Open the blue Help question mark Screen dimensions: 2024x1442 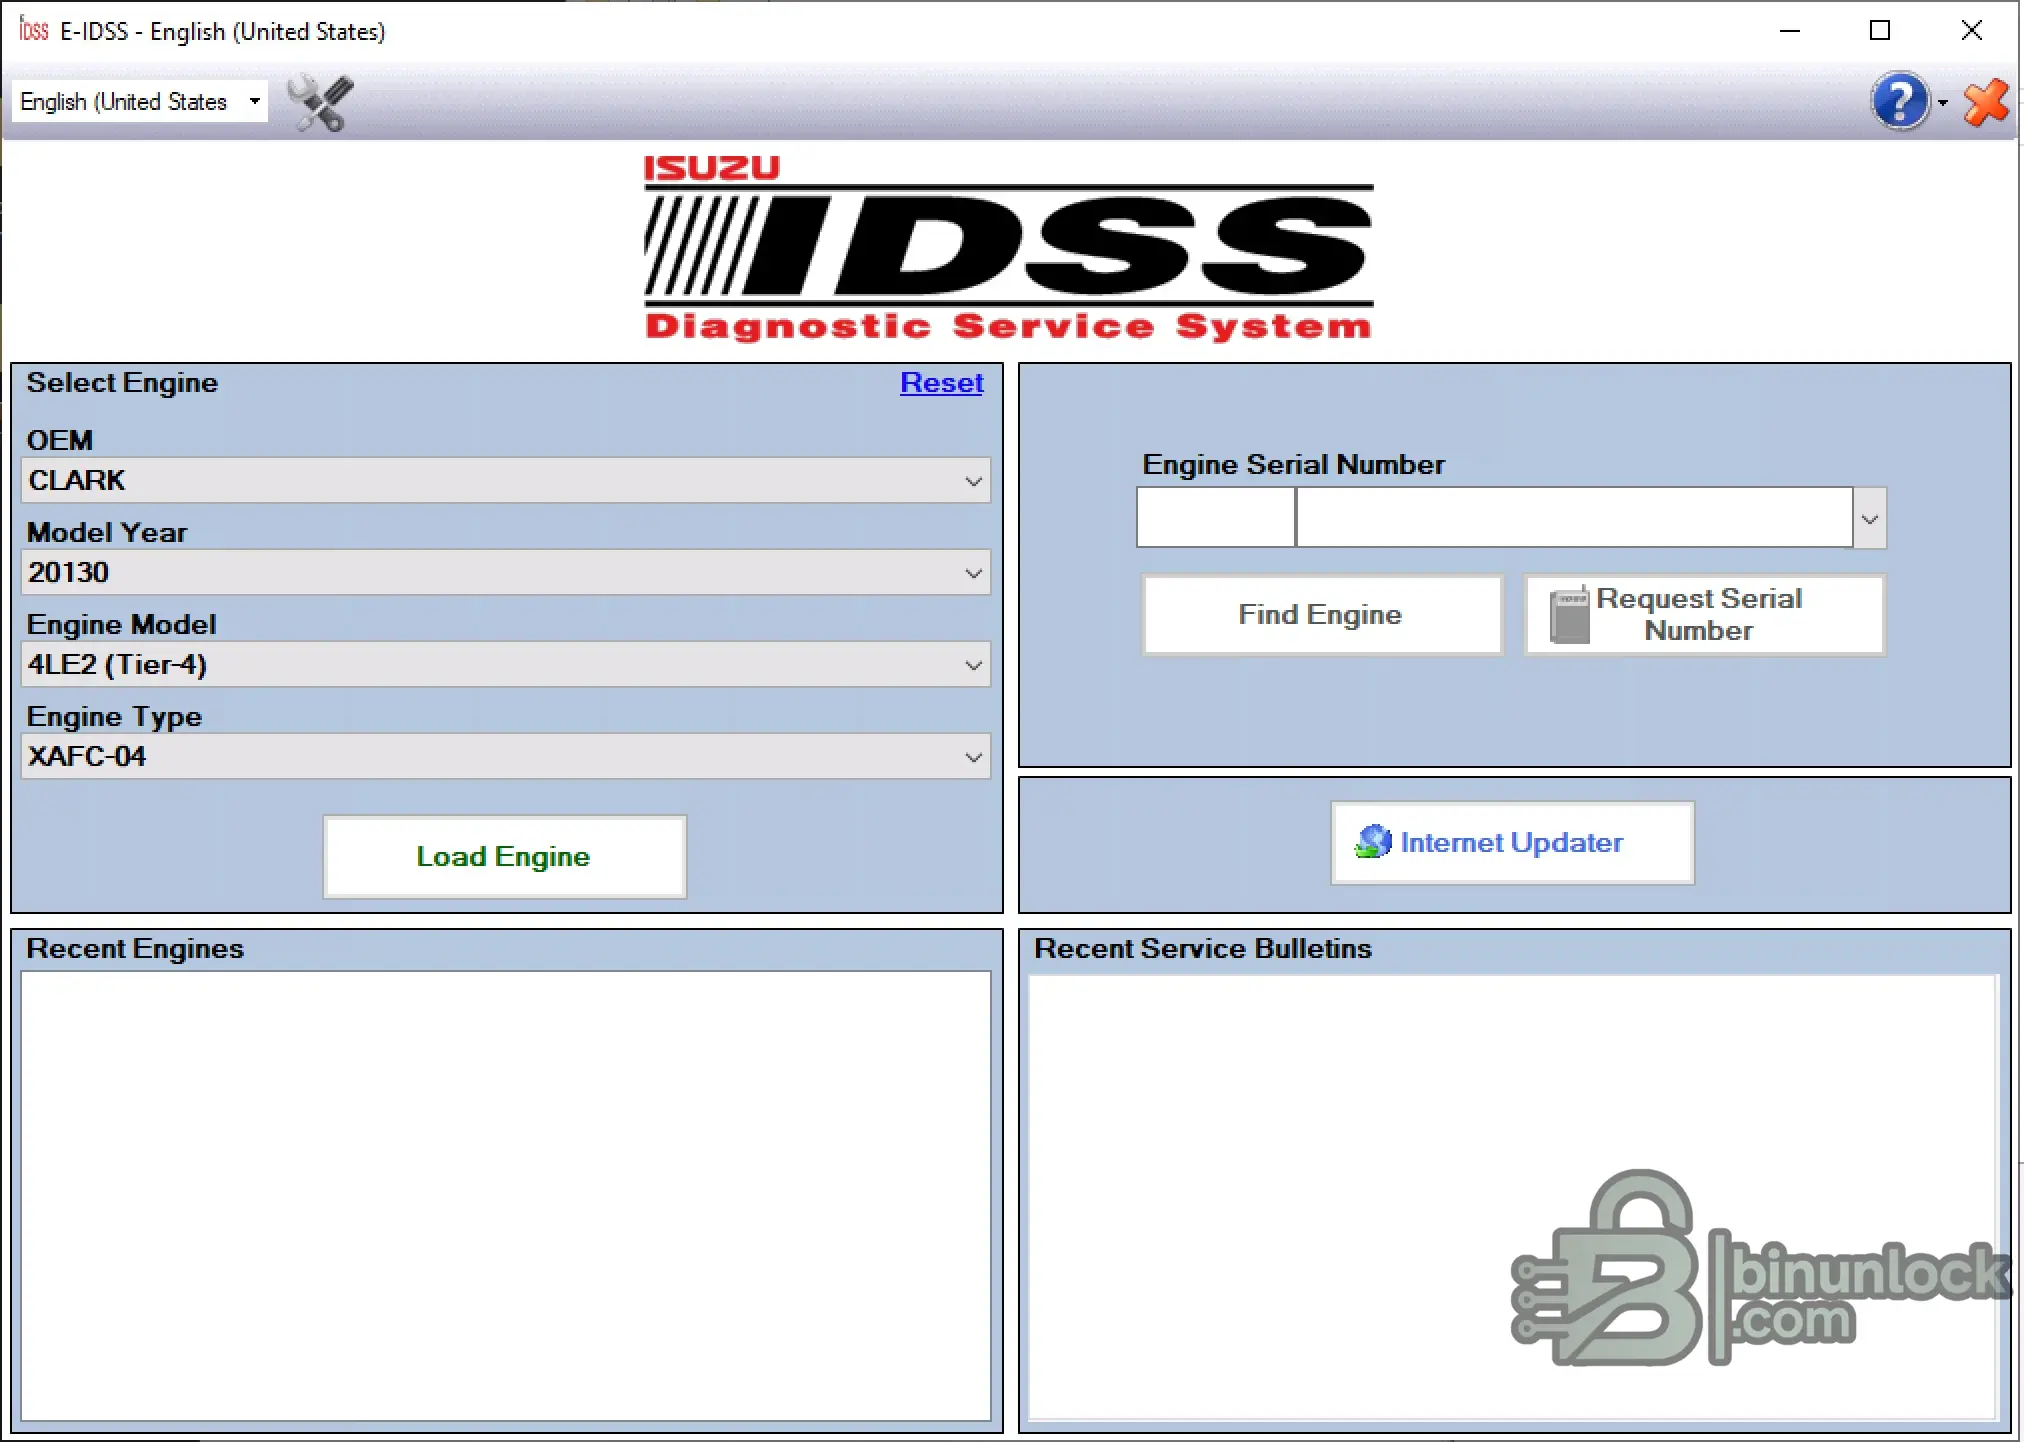pos(1900,101)
